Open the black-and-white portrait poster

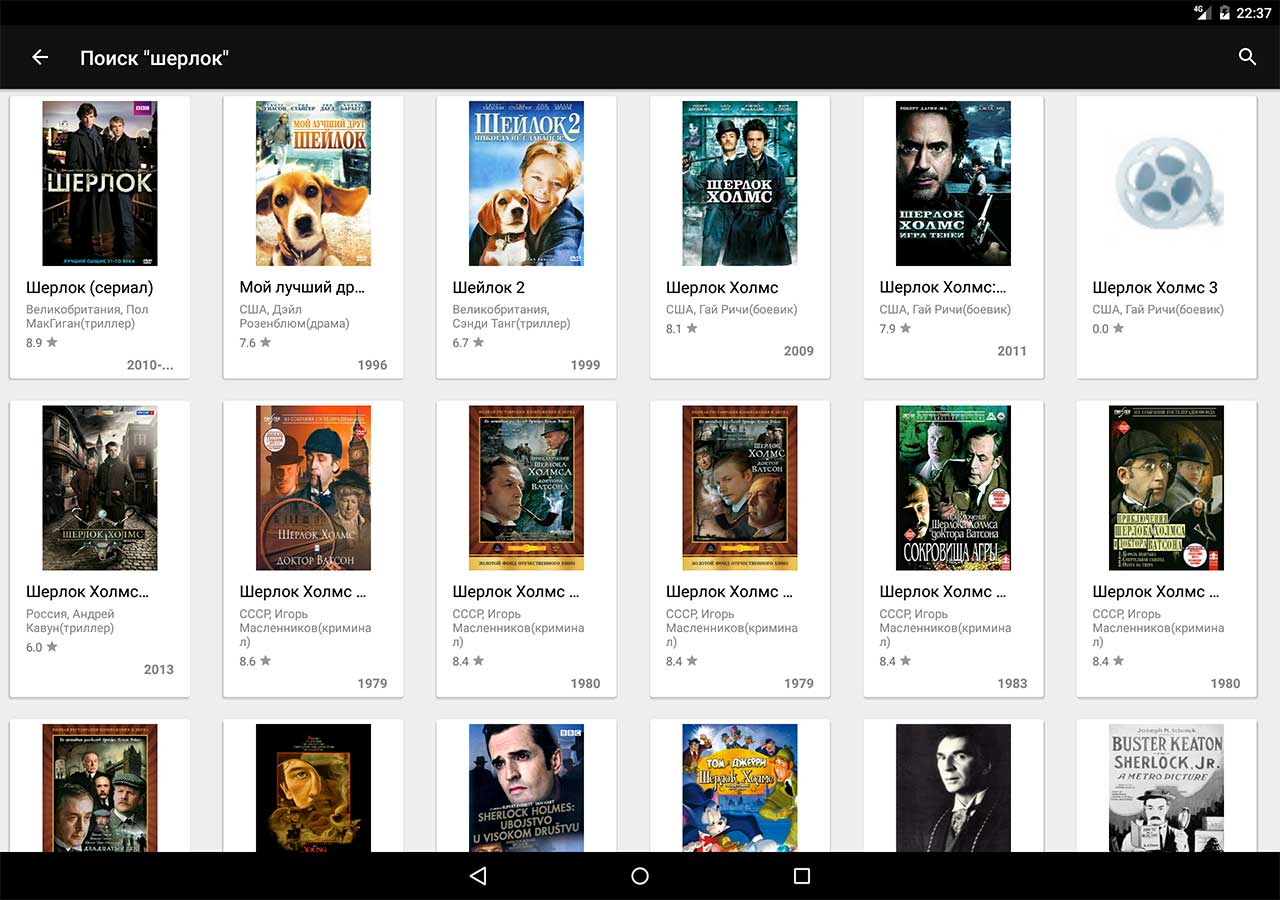[x=953, y=788]
